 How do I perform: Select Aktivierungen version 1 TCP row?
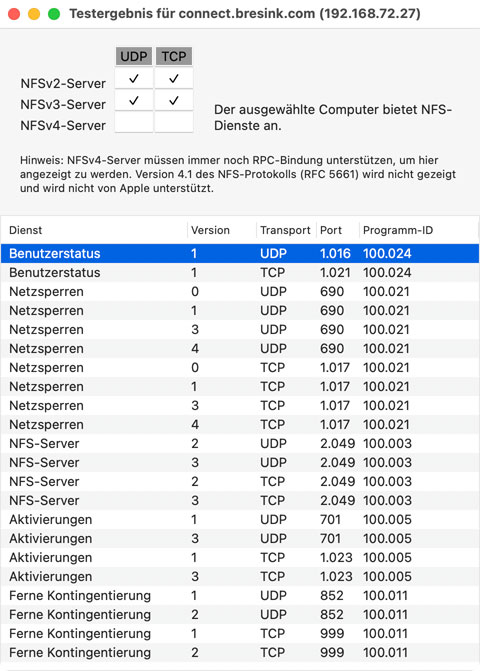click(240, 557)
